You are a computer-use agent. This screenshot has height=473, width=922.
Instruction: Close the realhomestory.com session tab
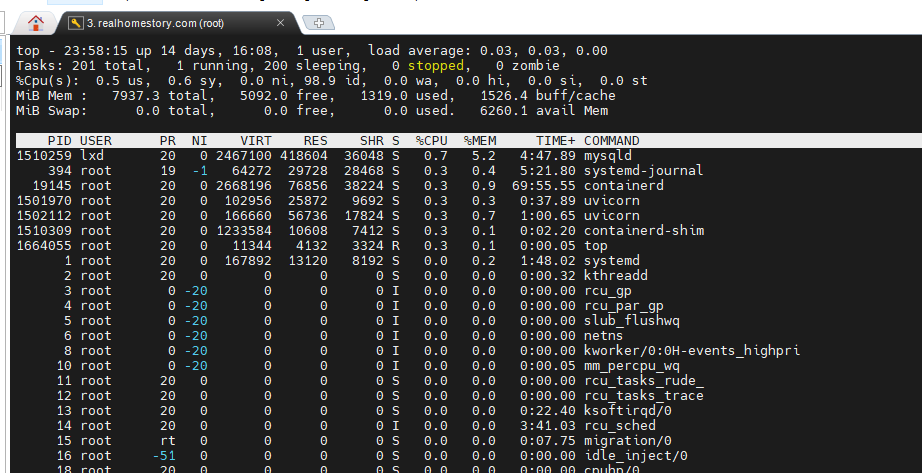[x=280, y=22]
